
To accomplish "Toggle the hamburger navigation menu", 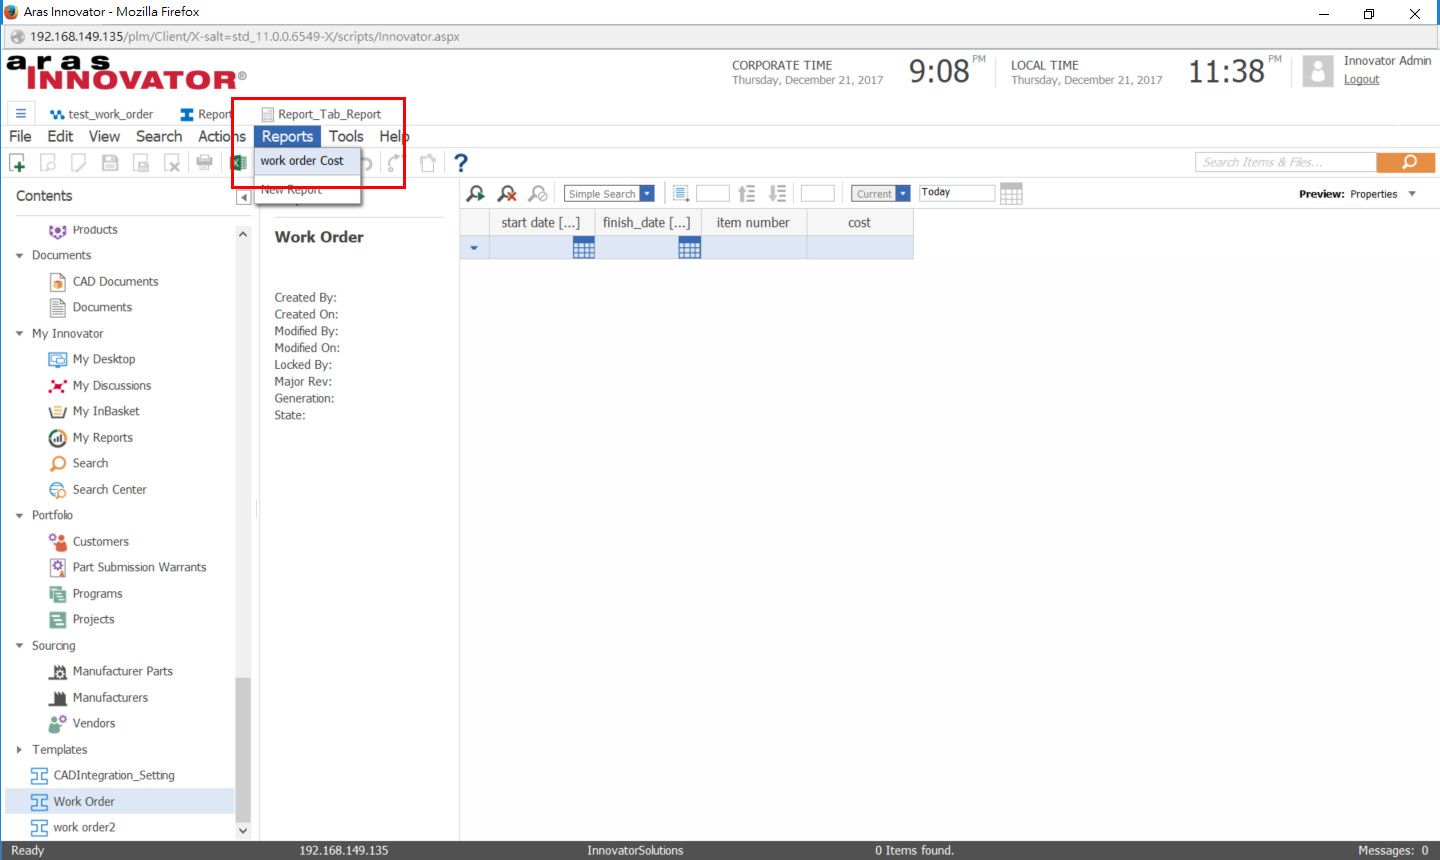I will pyautogui.click(x=21, y=114).
